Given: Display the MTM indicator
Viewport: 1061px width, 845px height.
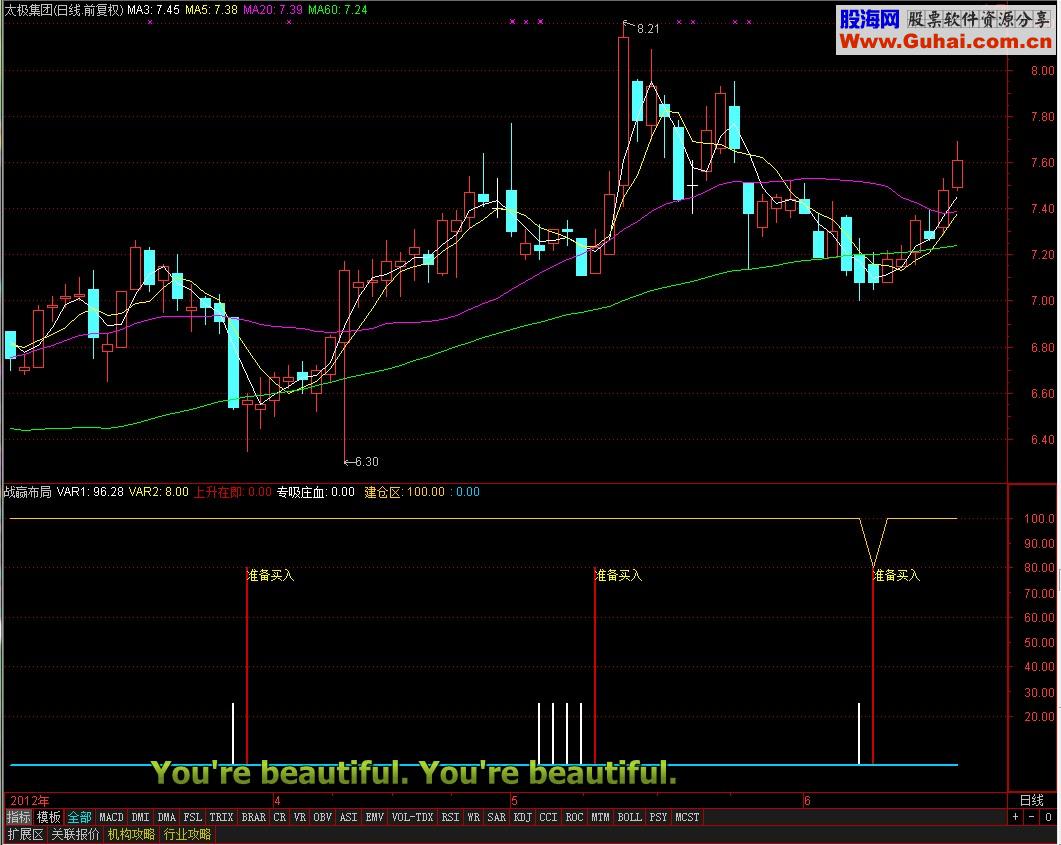Looking at the screenshot, I should pyautogui.click(x=600, y=817).
